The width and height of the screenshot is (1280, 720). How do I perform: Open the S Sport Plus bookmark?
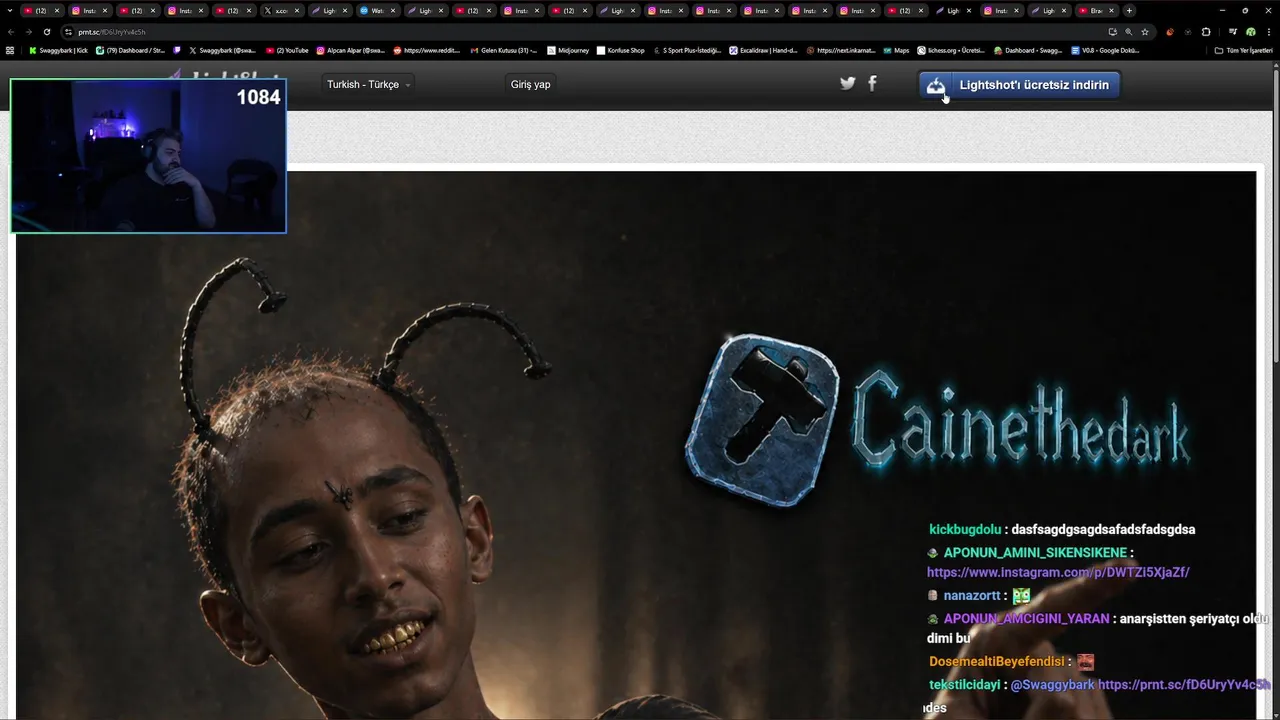(687, 50)
